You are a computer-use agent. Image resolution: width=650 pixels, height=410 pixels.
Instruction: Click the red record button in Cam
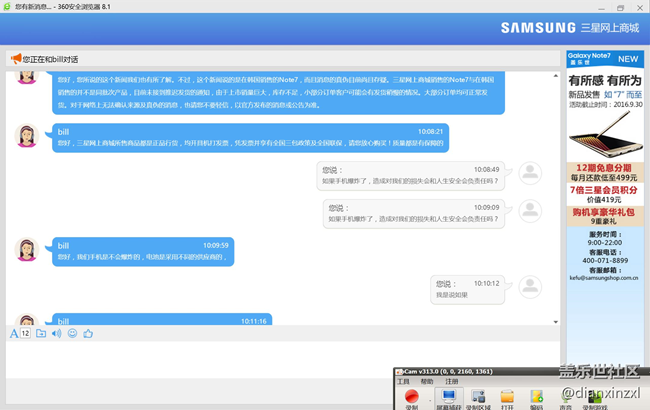tap(412, 397)
